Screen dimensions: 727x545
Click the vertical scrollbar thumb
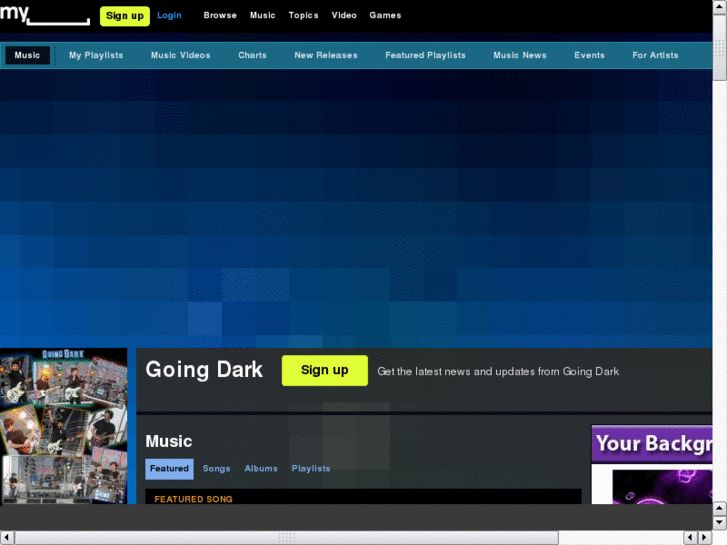[720, 47]
